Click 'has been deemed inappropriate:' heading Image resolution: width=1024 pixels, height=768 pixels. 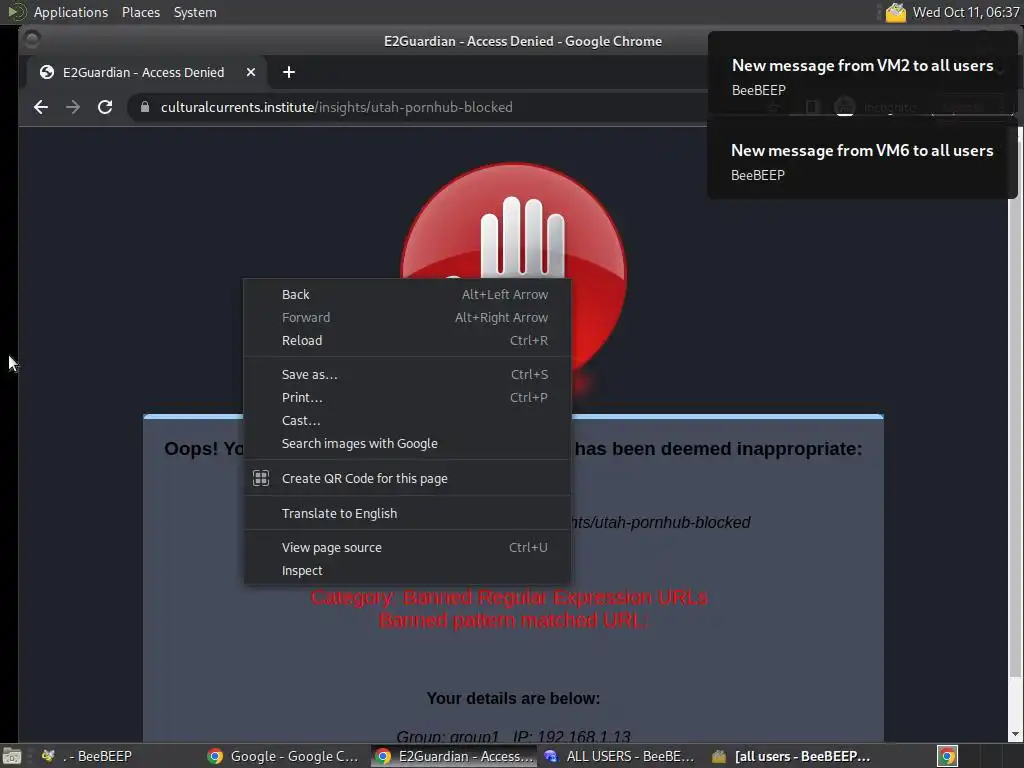pyautogui.click(x=718, y=449)
